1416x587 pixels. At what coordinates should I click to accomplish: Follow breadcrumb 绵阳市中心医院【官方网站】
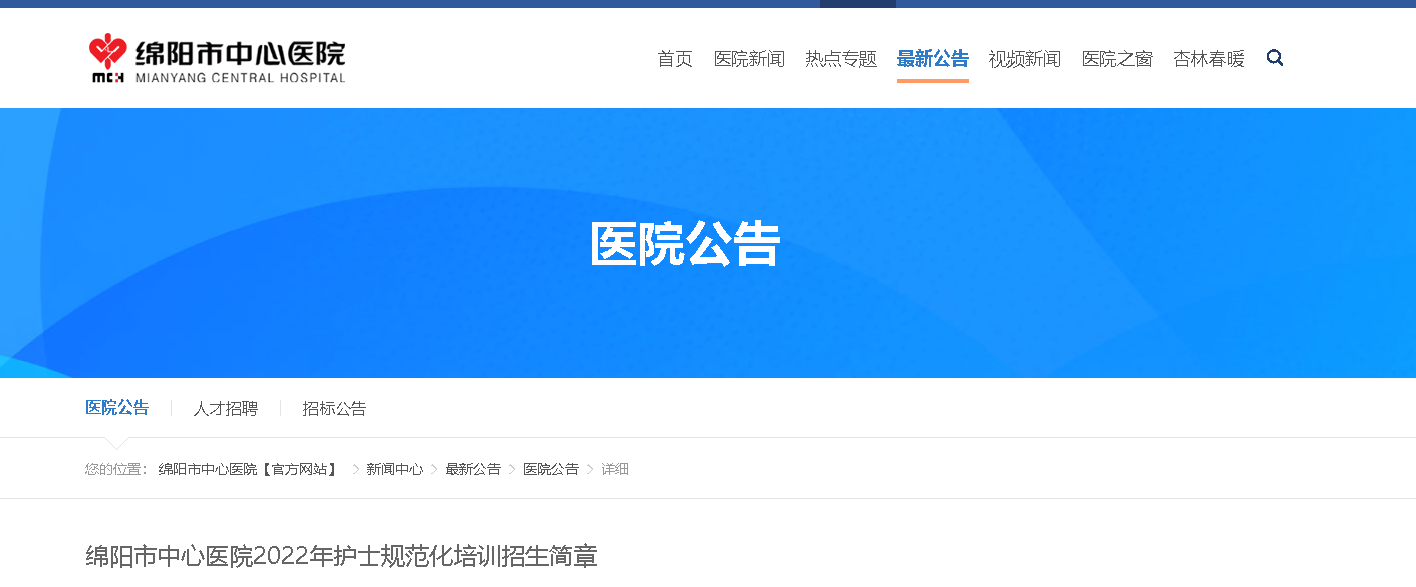pos(248,469)
